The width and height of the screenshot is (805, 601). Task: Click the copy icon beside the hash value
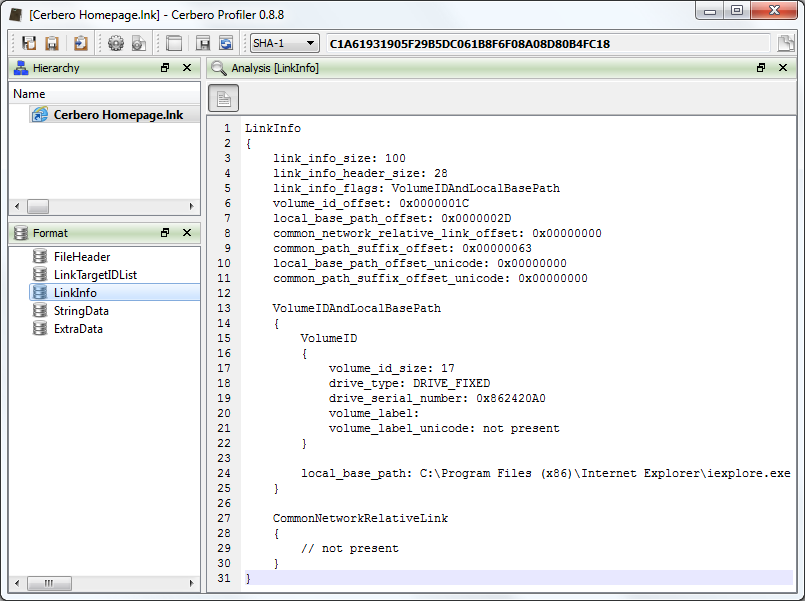point(786,44)
